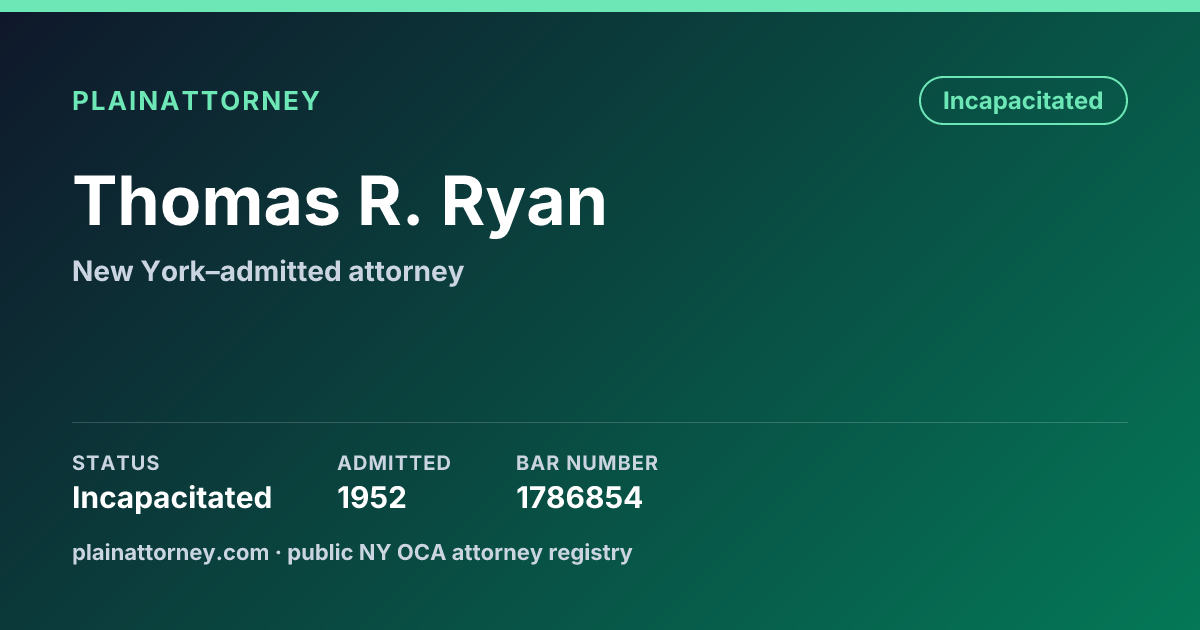Viewport: 1200px width, 630px height.
Task: Select the Incapacitated status value
Action: (x=172, y=498)
